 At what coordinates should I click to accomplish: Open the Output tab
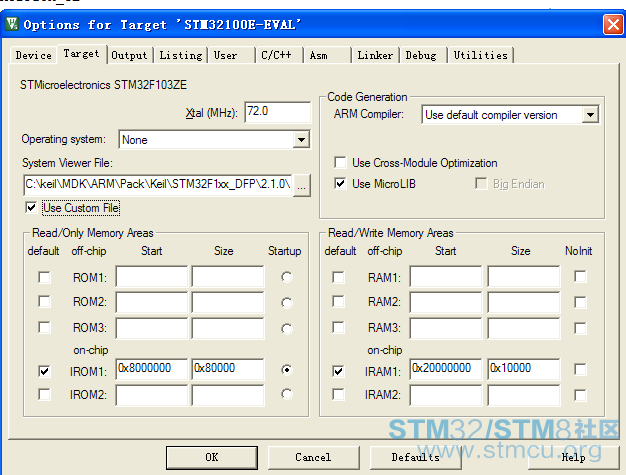click(x=129, y=55)
